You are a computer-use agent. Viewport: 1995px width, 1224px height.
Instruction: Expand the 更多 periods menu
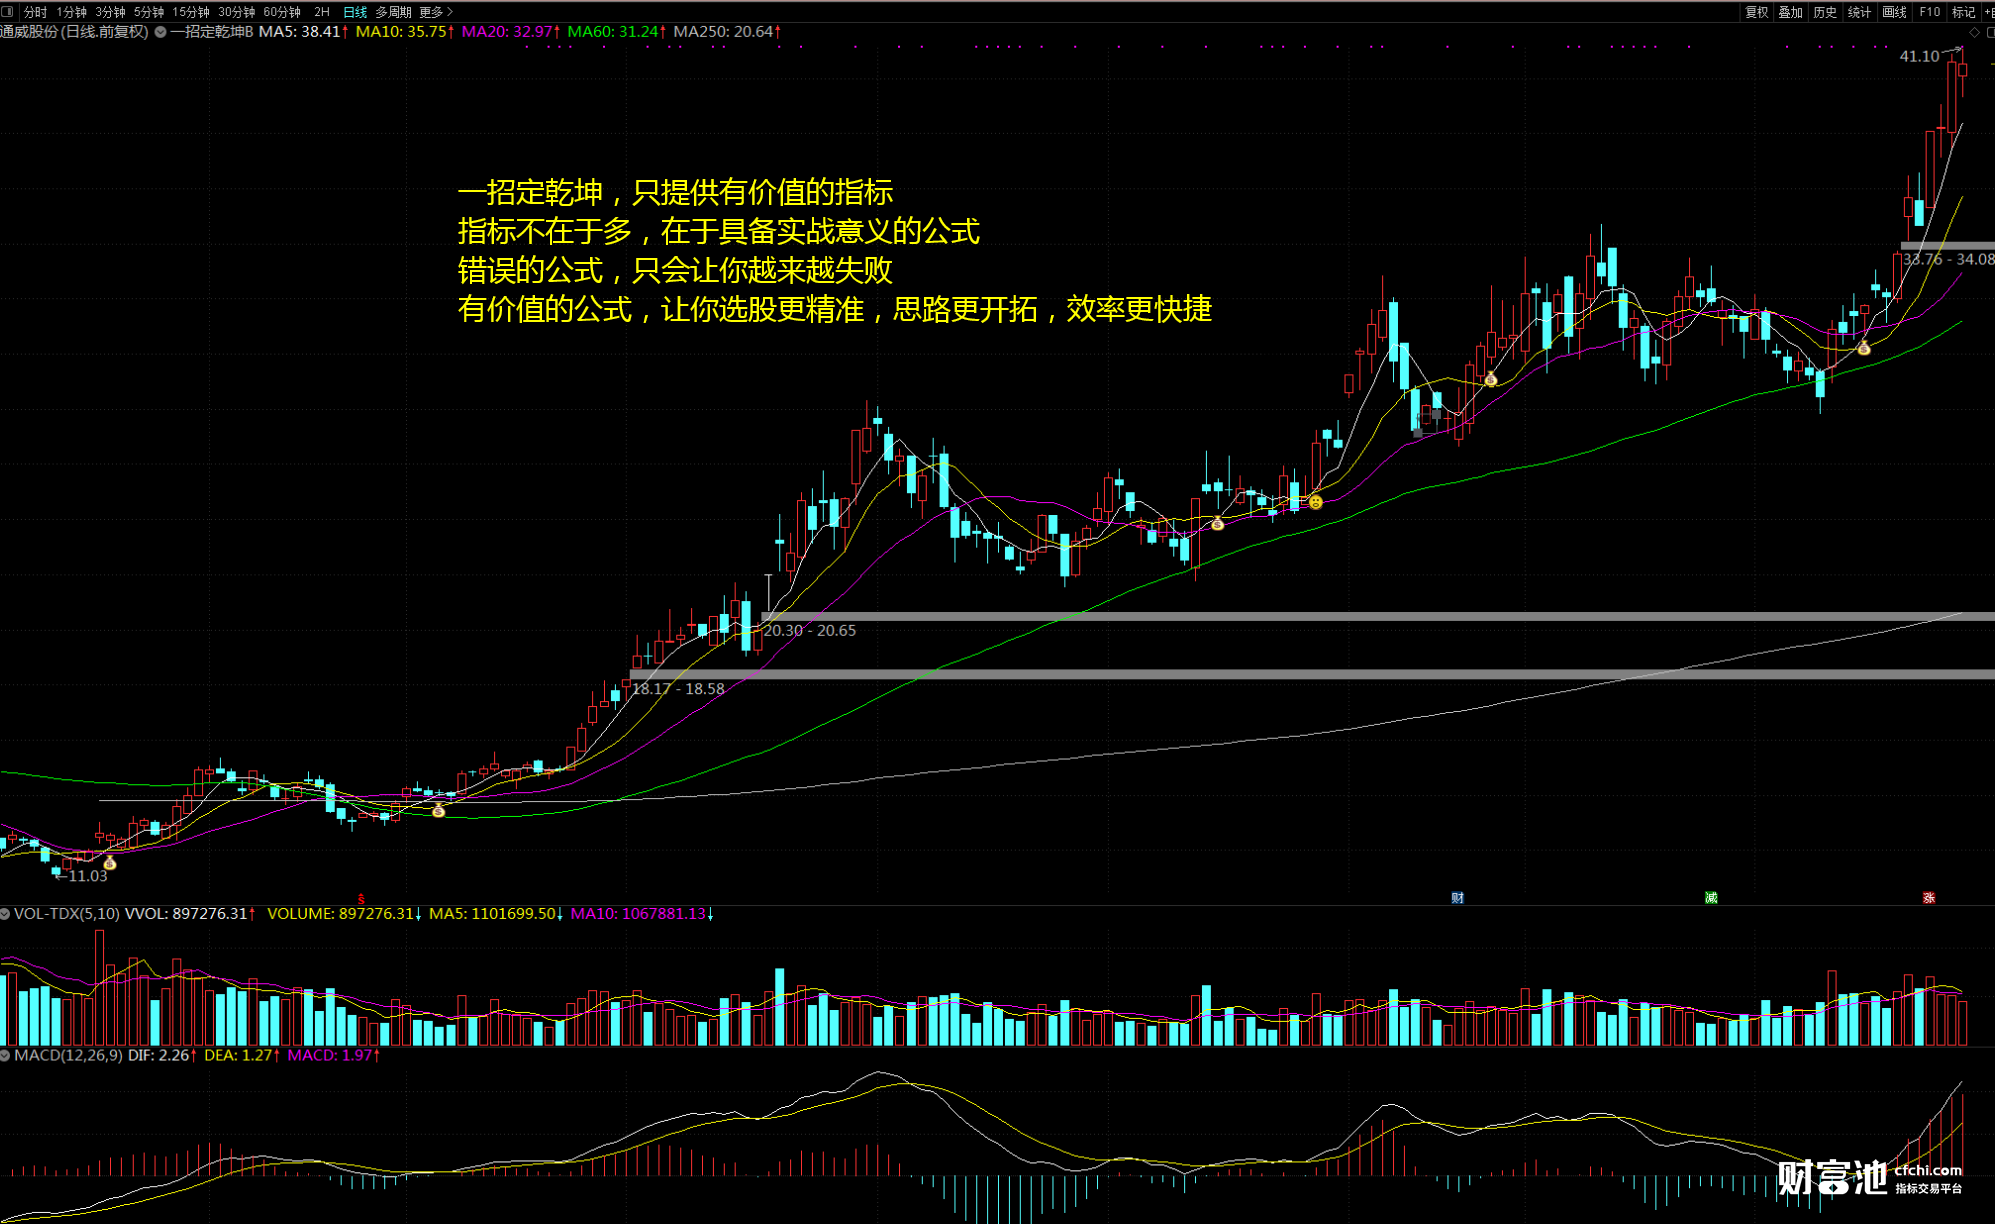[436, 12]
